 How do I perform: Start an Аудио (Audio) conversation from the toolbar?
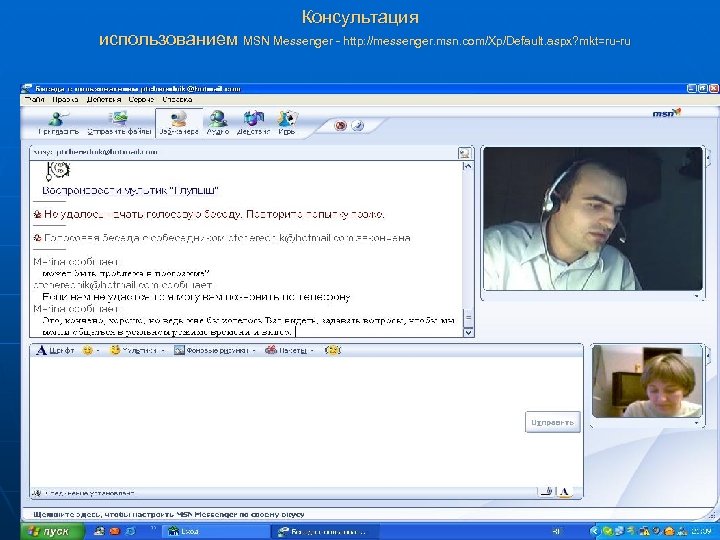[x=218, y=124]
